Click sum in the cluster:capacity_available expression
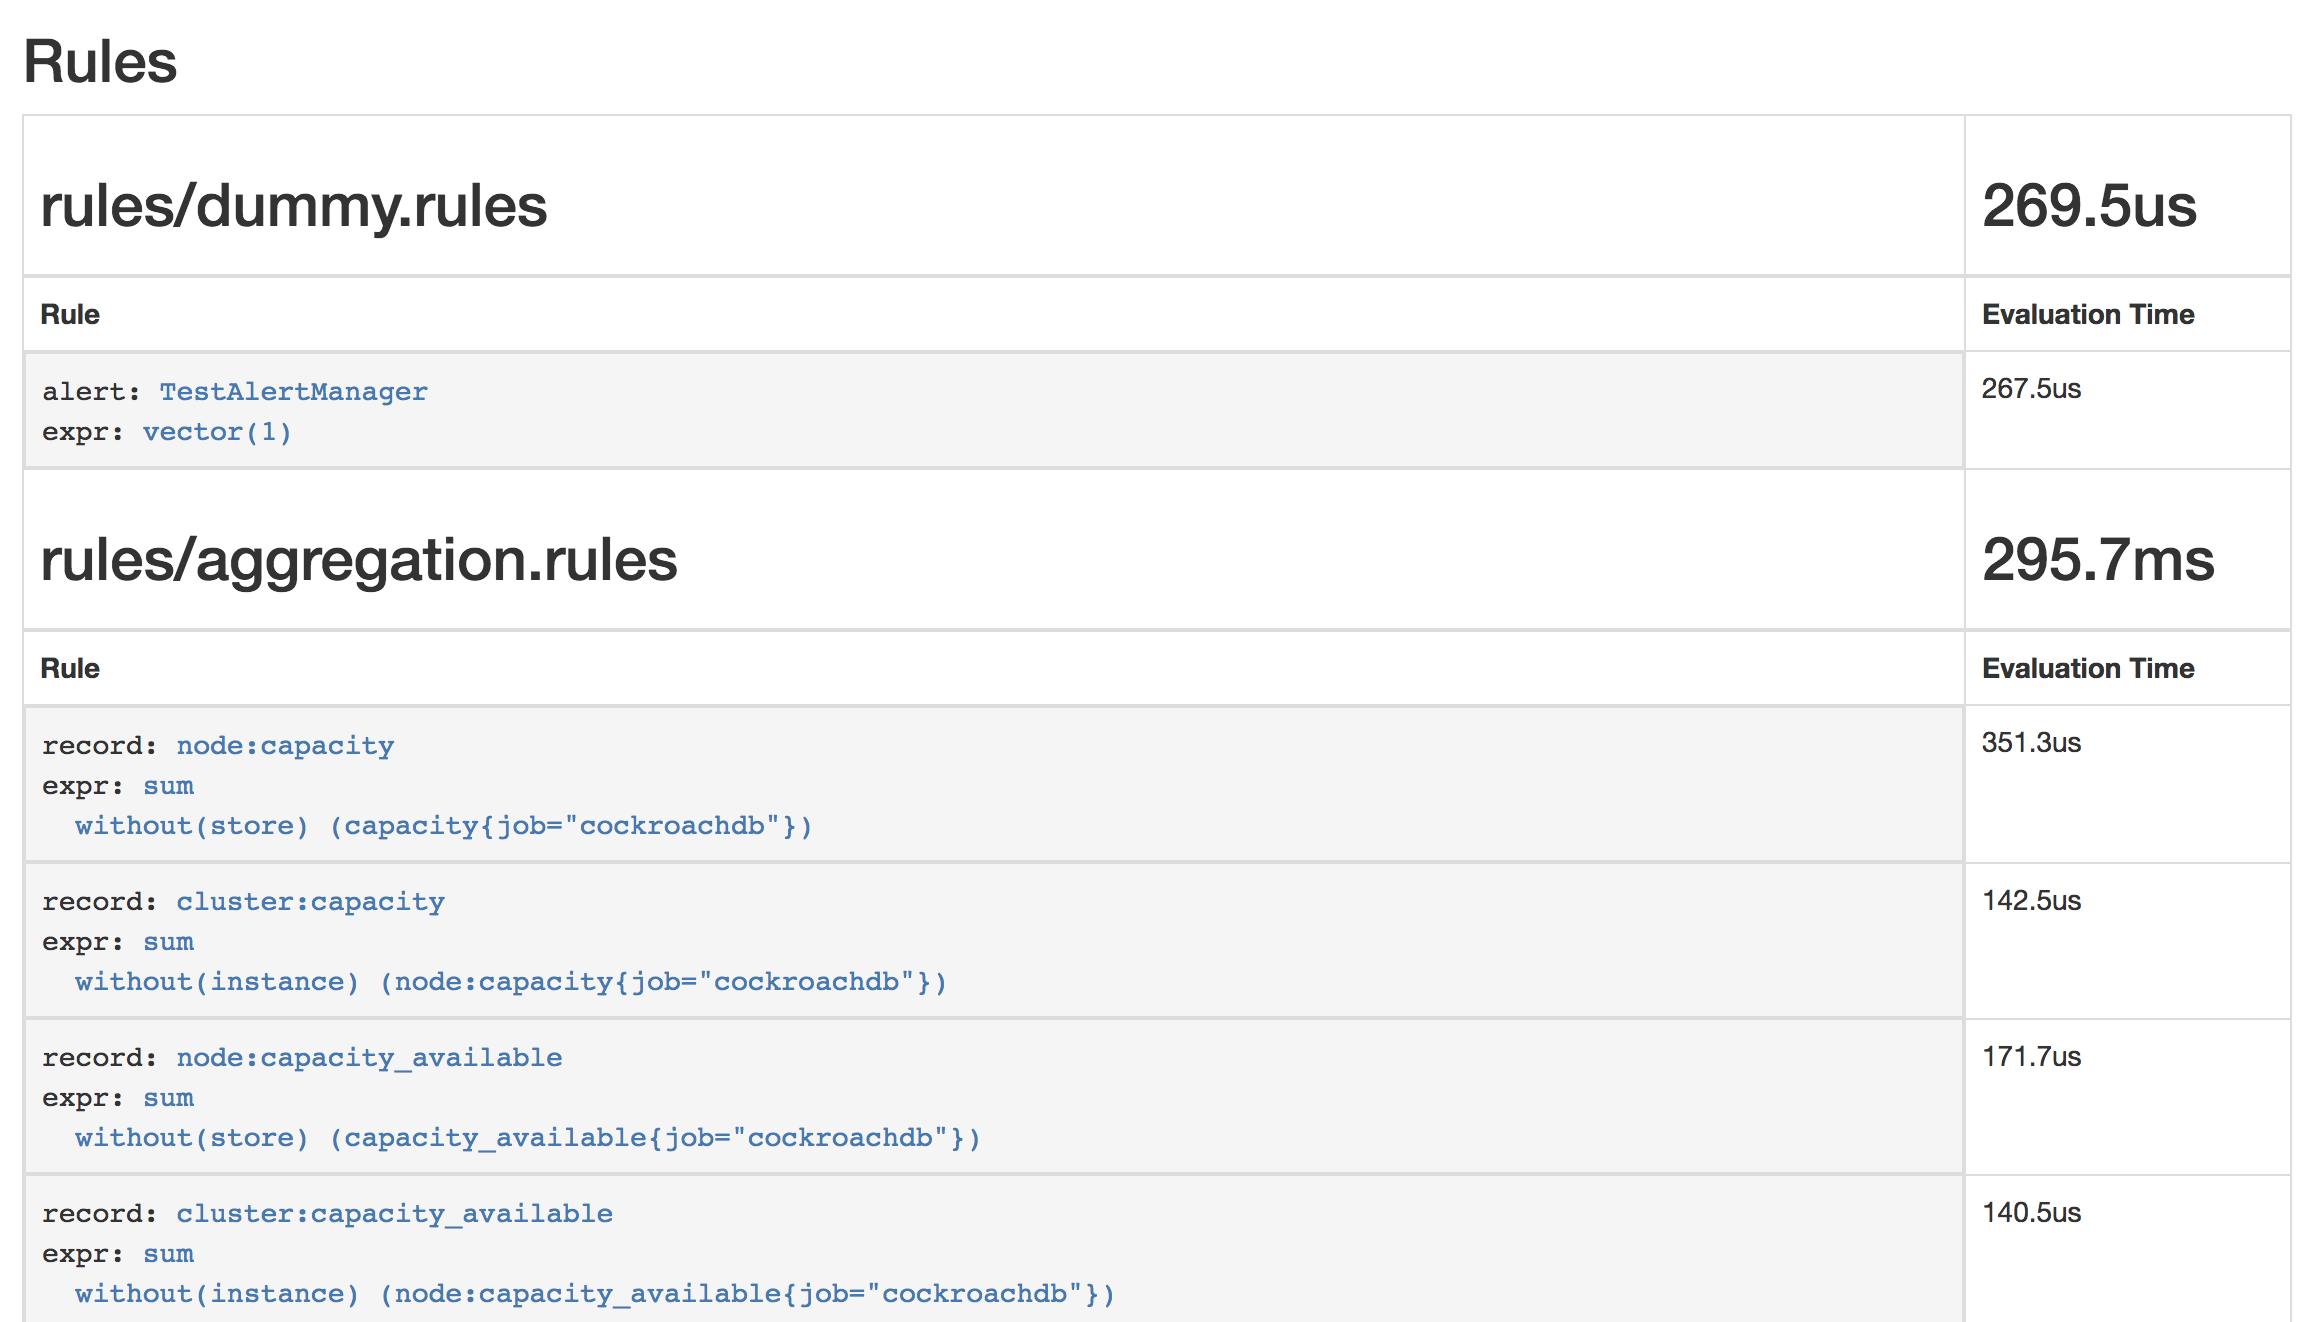2316x1322 pixels. point(167,1253)
